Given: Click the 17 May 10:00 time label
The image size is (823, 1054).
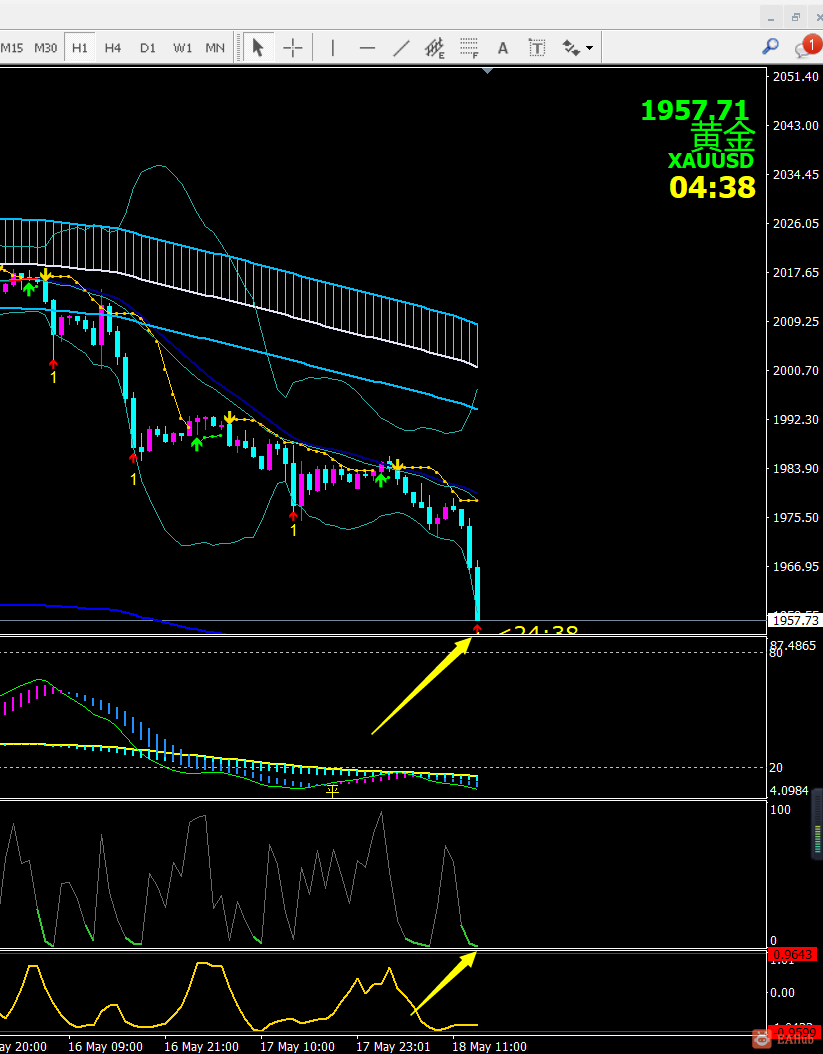Looking at the screenshot, I should (297, 1047).
